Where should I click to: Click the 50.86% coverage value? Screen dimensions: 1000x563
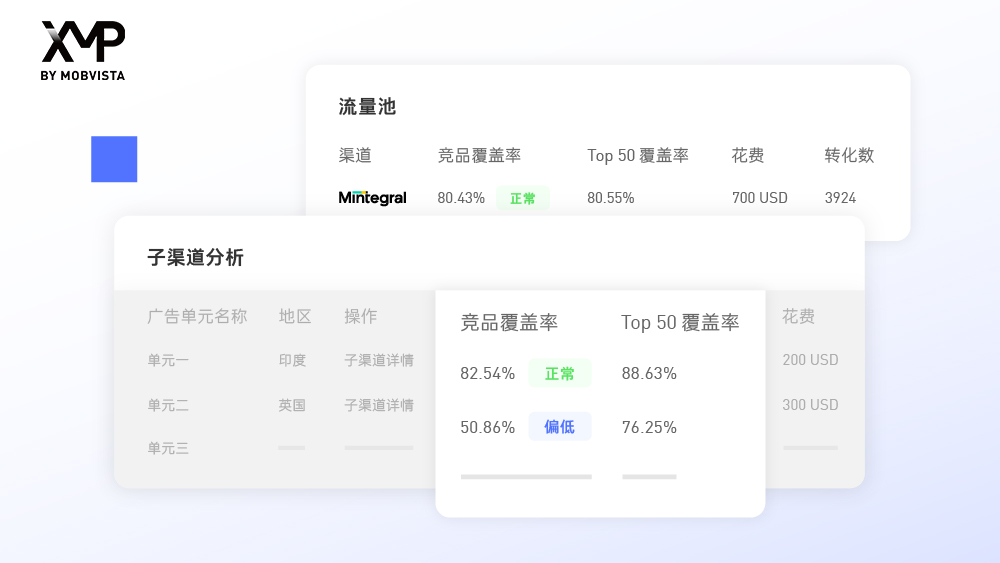click(487, 427)
